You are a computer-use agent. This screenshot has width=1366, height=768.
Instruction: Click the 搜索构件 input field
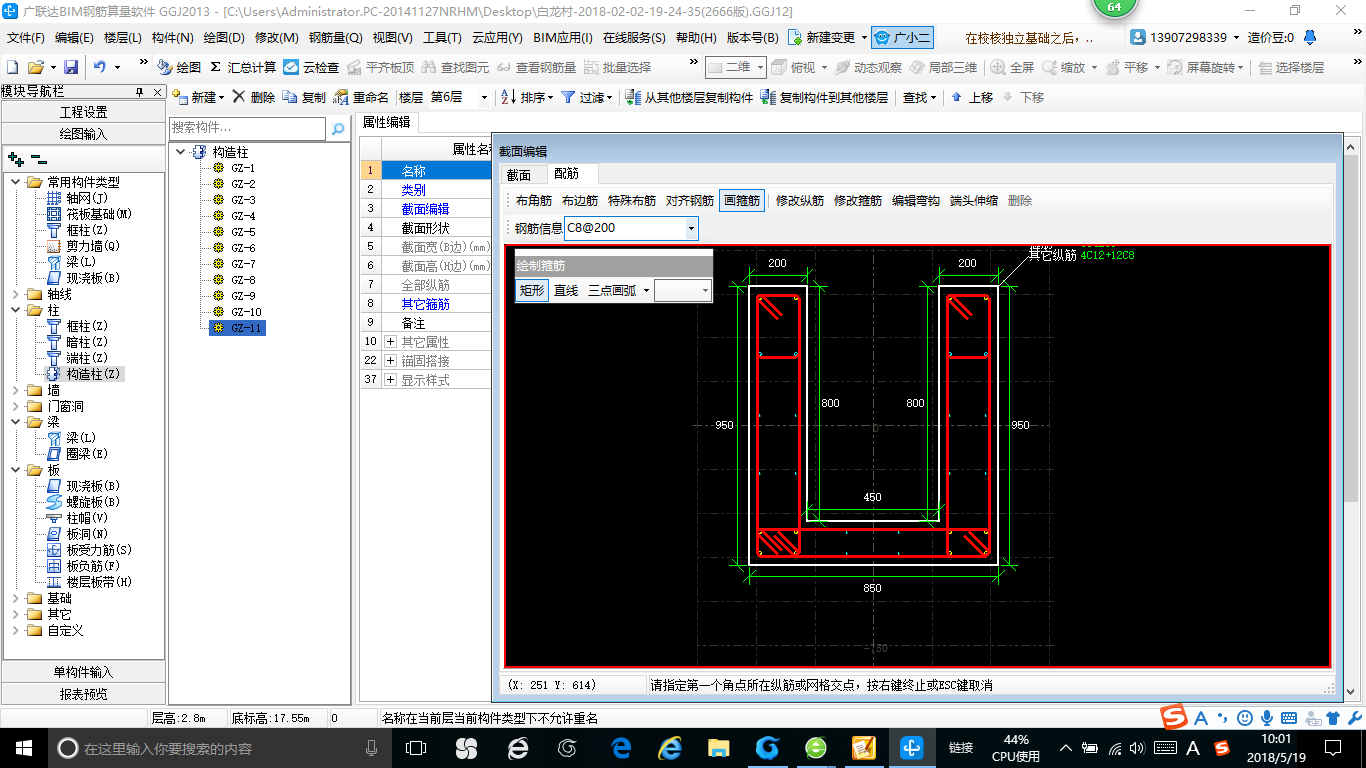coord(248,128)
